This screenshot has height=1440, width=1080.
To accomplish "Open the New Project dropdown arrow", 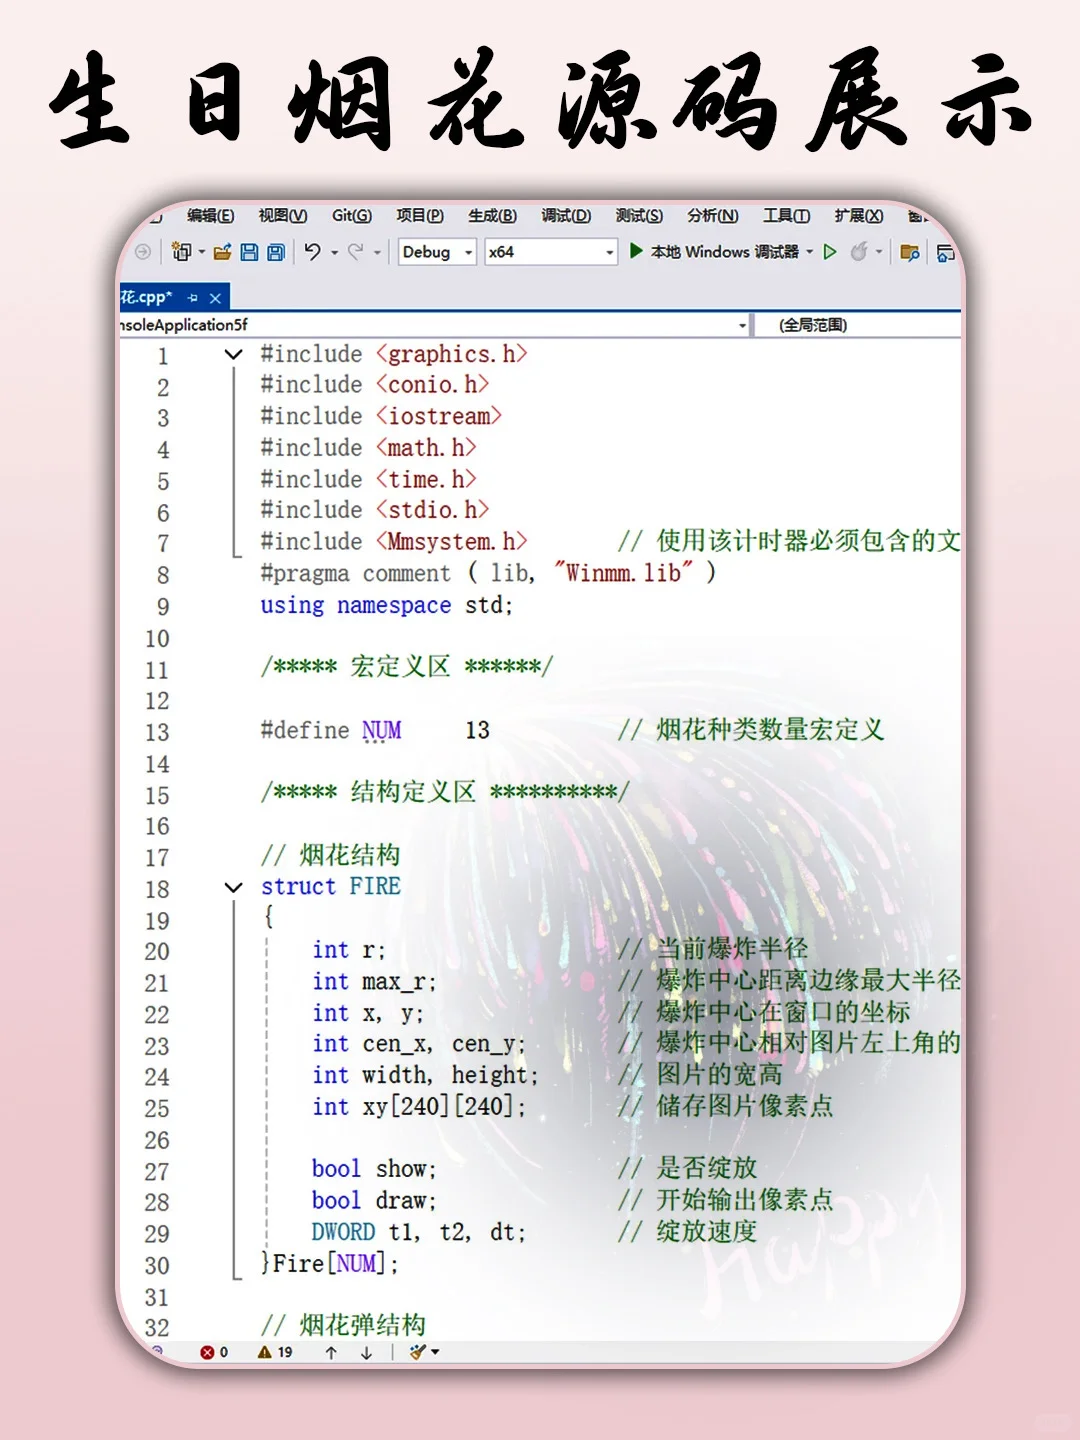I will click(201, 253).
